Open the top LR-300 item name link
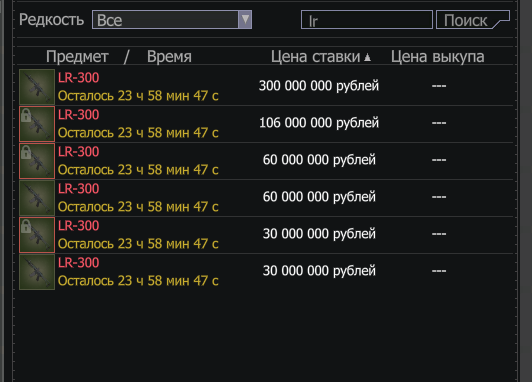Screen dimensions: 532x382 tap(78, 78)
